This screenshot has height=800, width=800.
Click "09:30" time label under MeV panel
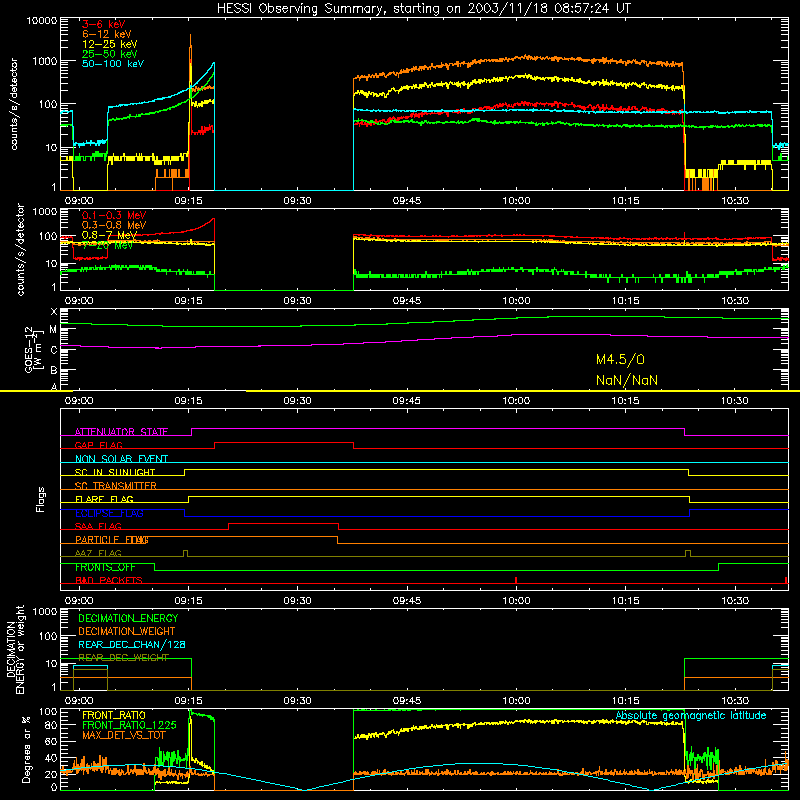(x=297, y=301)
